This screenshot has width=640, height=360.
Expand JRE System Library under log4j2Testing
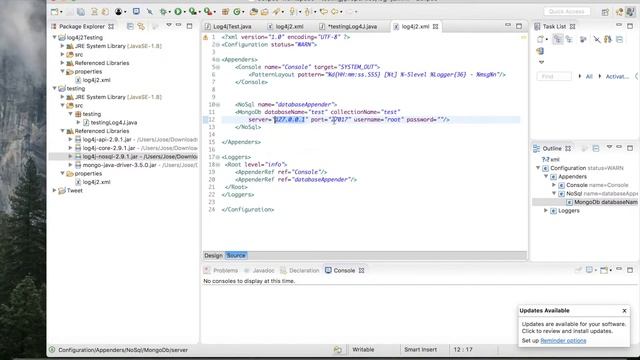pyautogui.click(x=62, y=46)
